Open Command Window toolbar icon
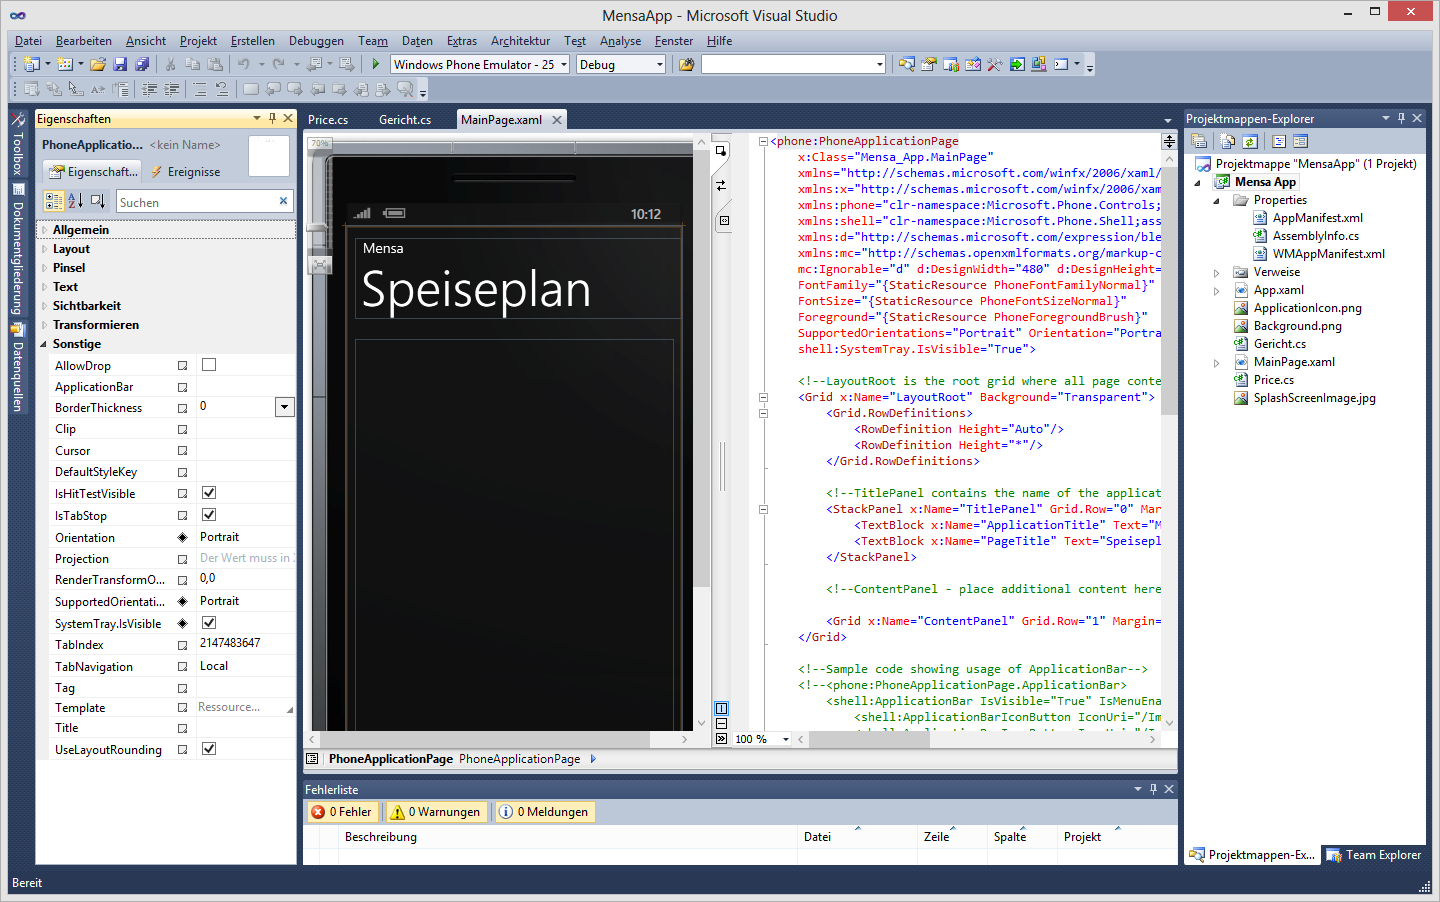 pyautogui.click(x=1061, y=64)
